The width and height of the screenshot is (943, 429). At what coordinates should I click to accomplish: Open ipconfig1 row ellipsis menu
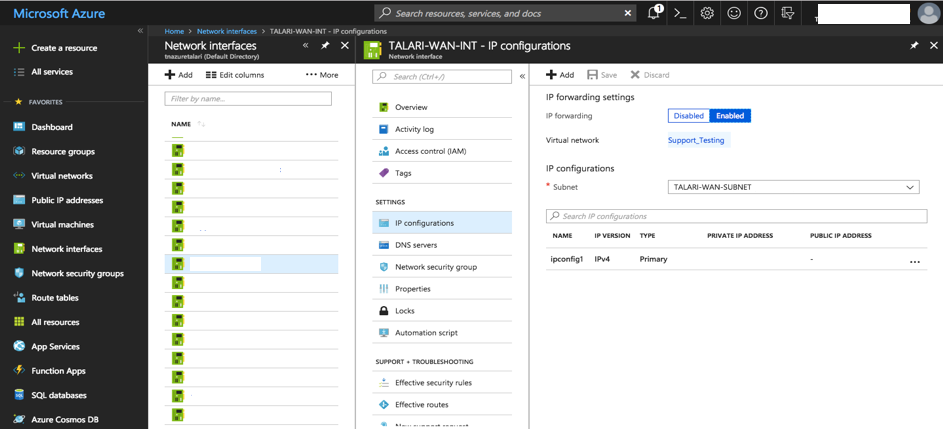click(x=915, y=262)
